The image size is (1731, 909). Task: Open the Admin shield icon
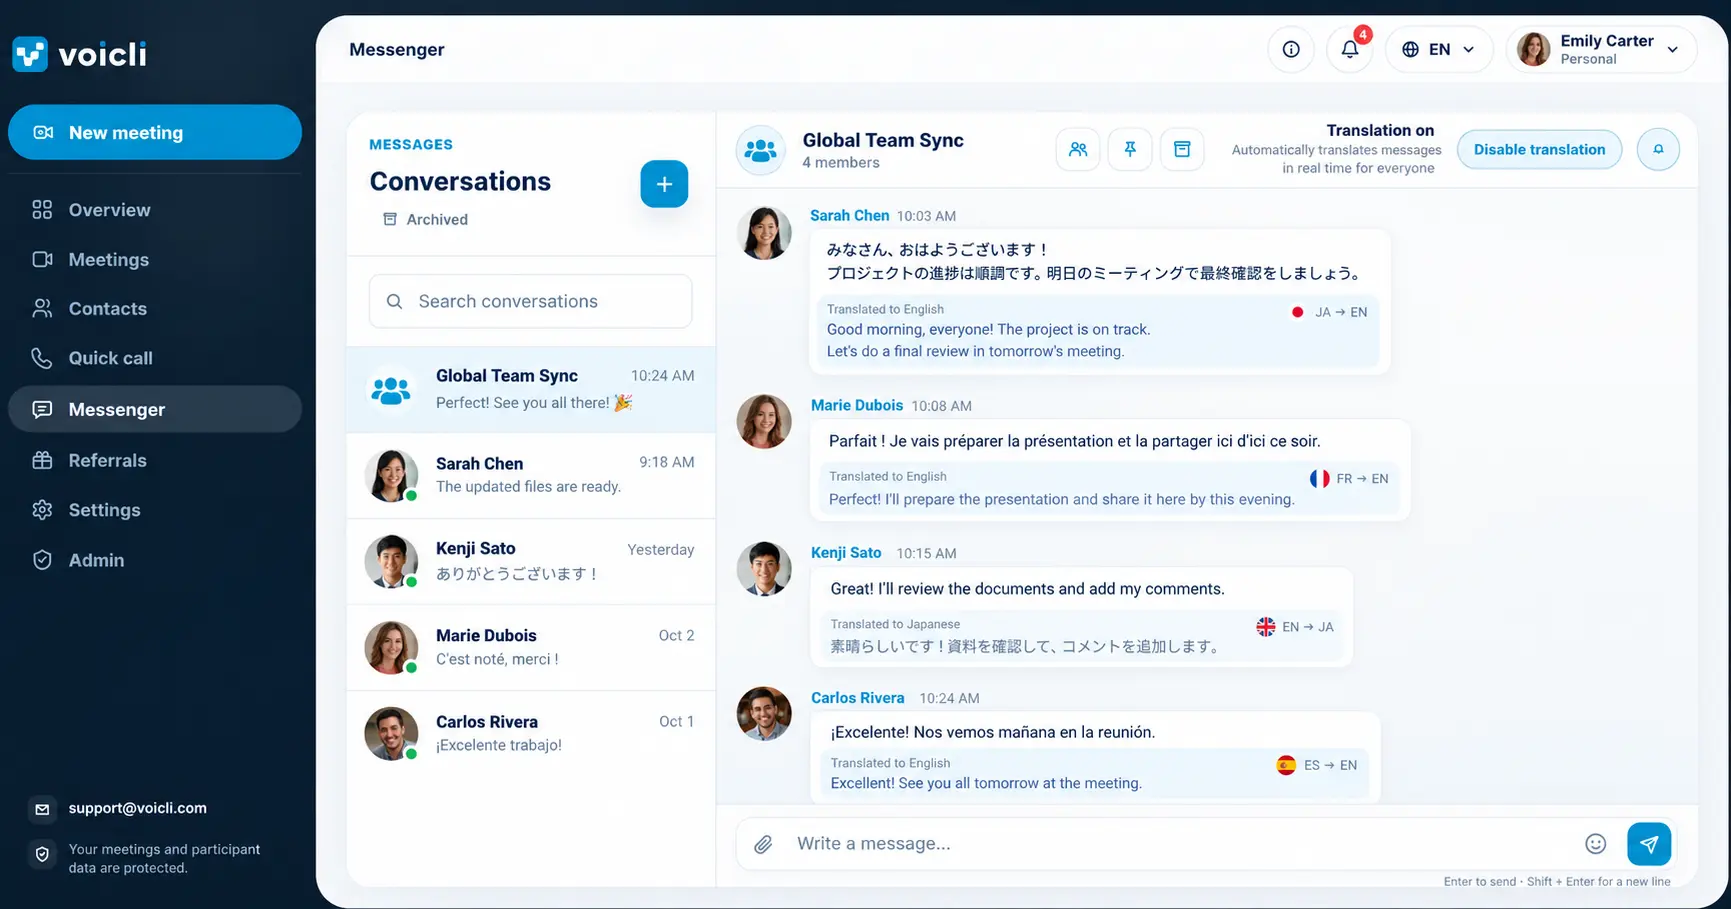(42, 560)
